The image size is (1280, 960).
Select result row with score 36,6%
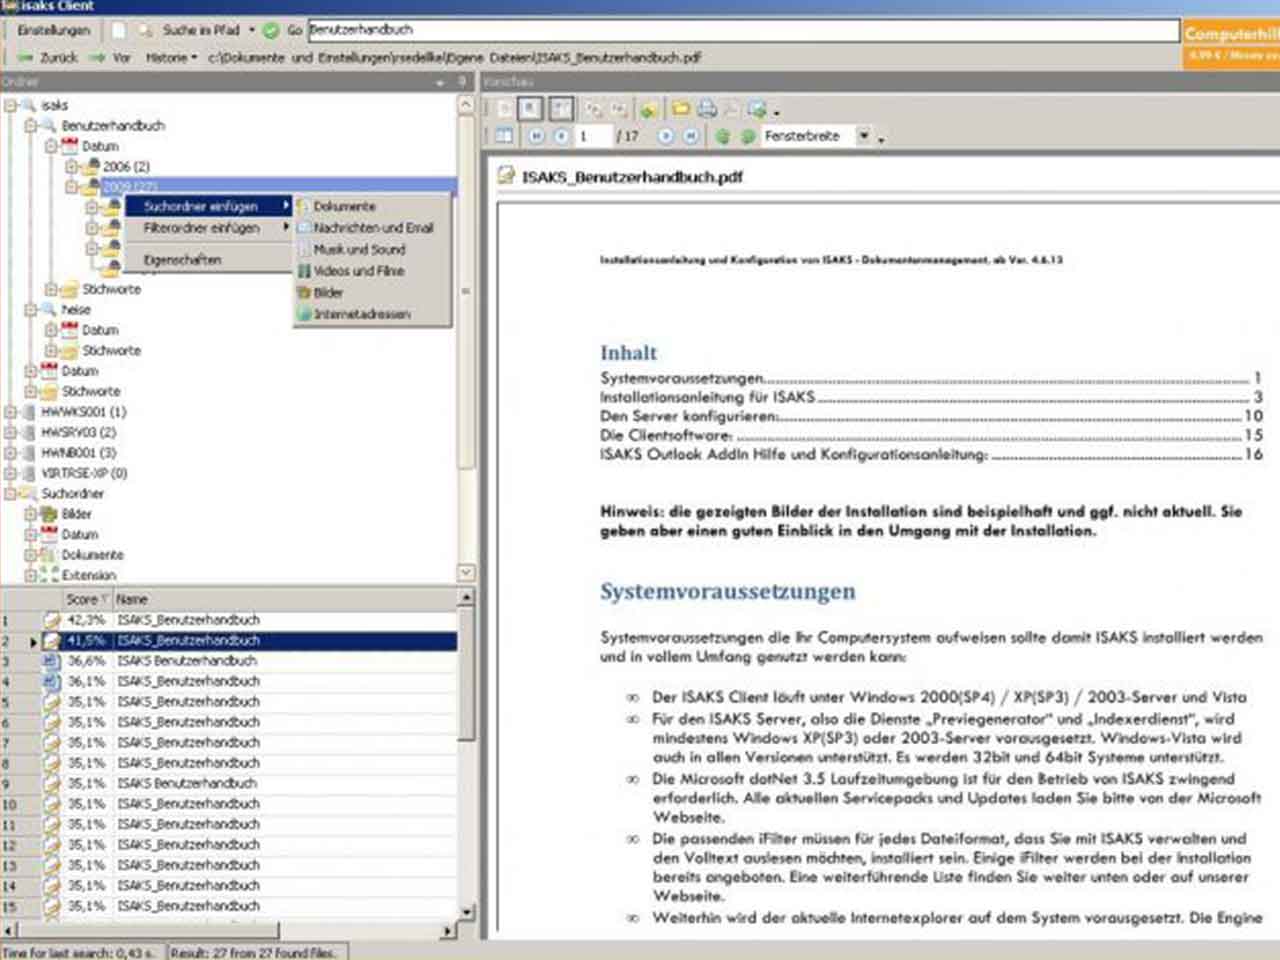click(x=229, y=661)
